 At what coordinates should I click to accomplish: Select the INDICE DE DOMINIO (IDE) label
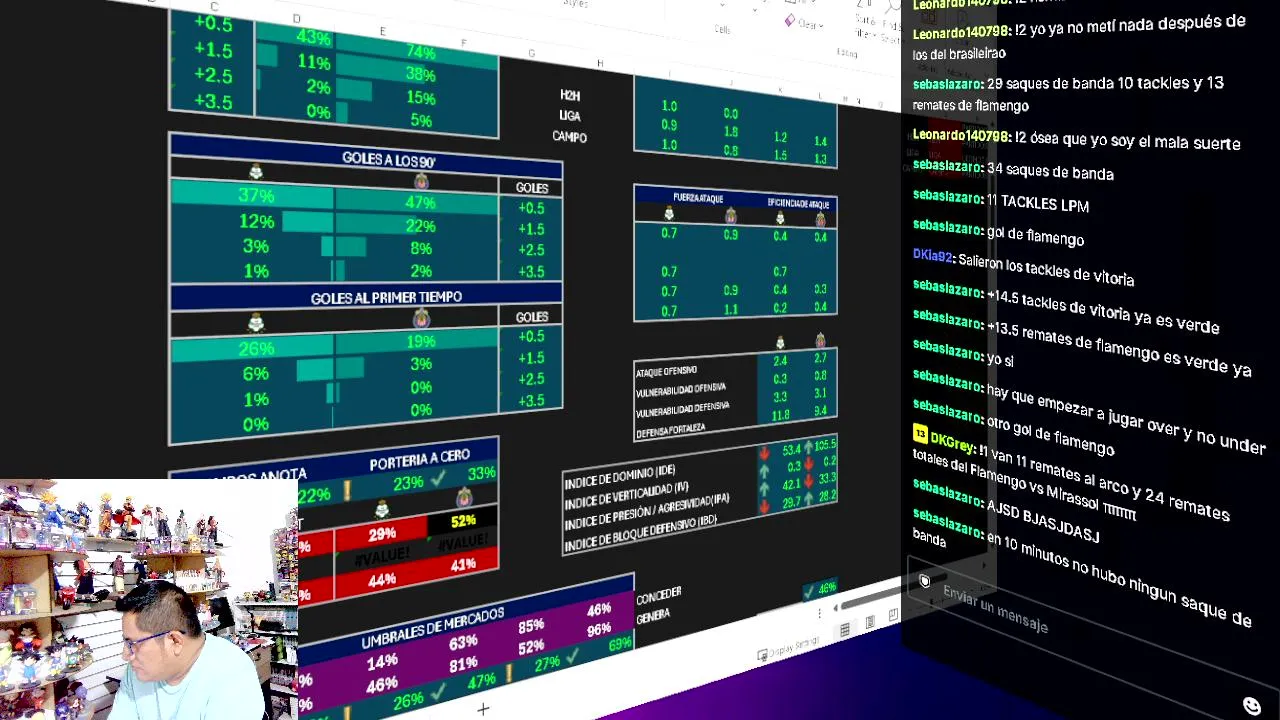pos(620,477)
